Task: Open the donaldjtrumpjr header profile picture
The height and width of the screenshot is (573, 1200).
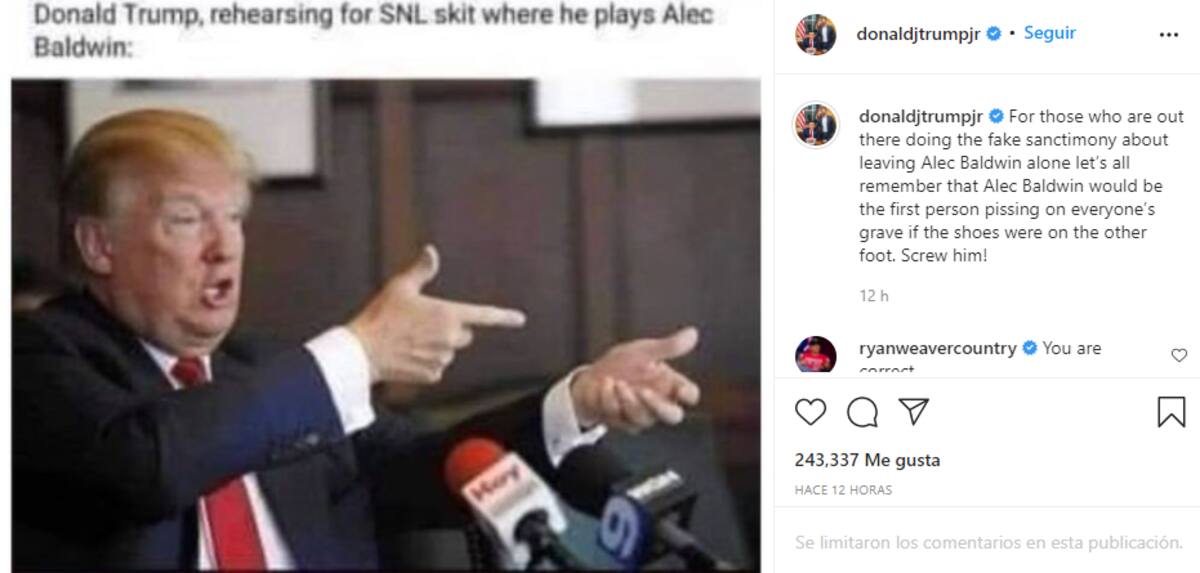Action: (815, 35)
